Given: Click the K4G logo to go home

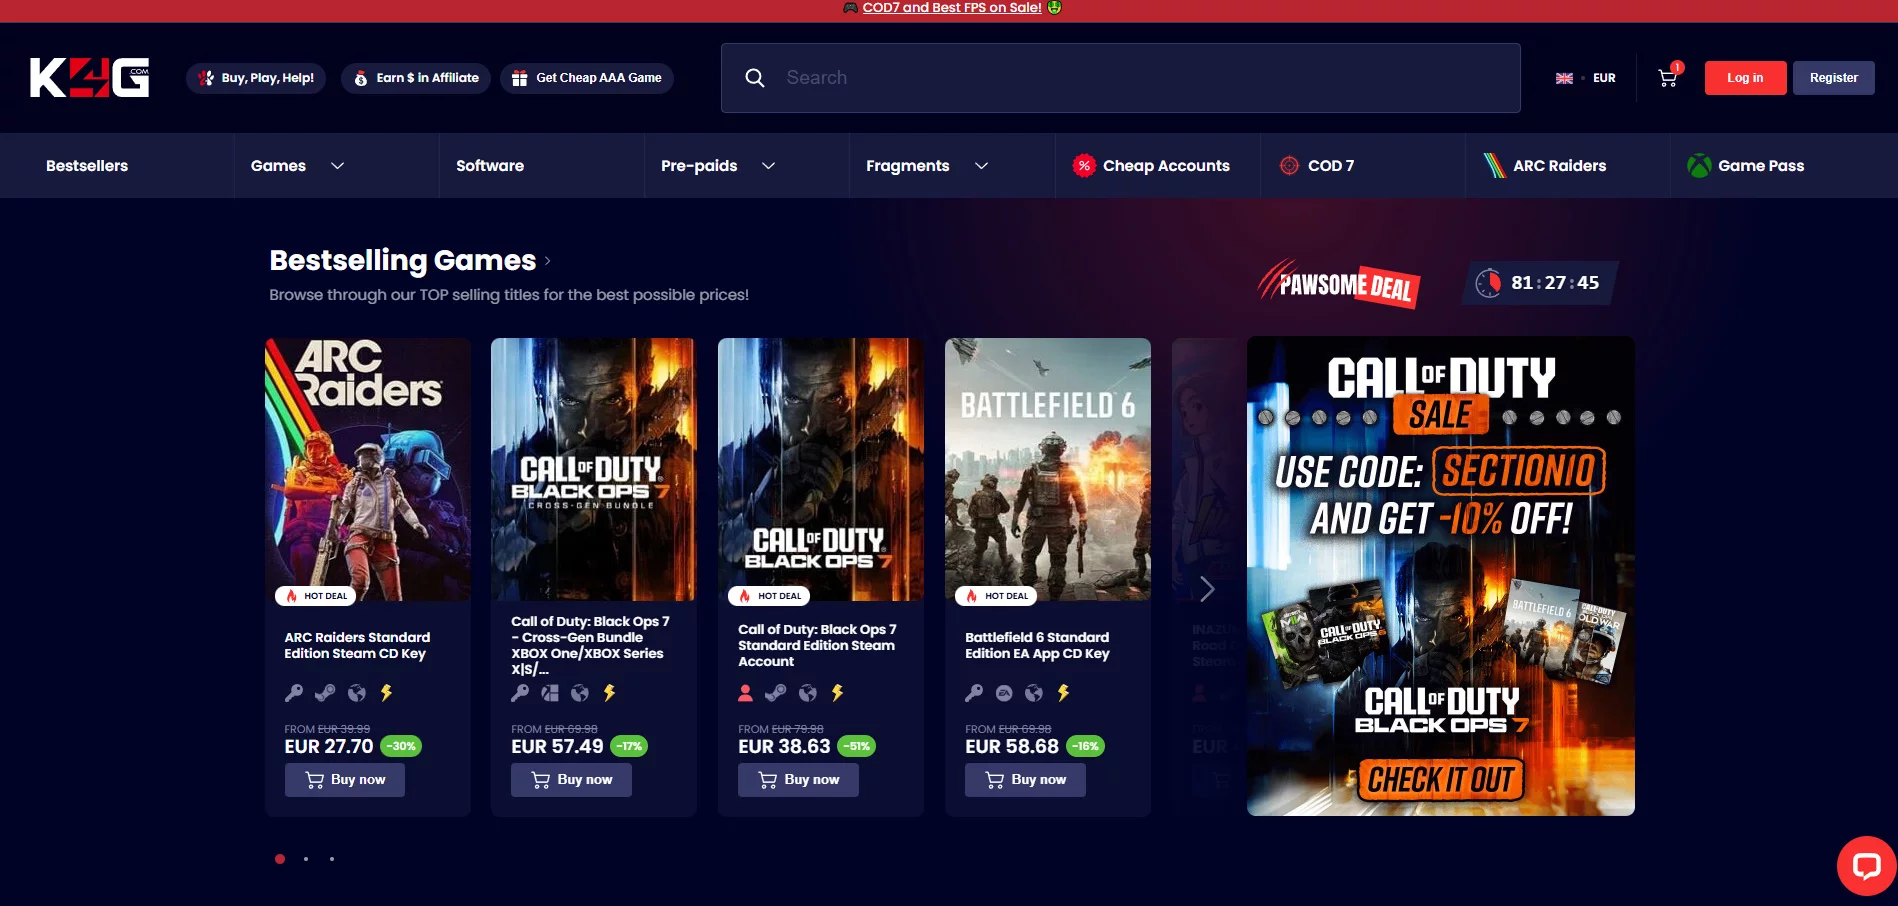Looking at the screenshot, I should [89, 77].
